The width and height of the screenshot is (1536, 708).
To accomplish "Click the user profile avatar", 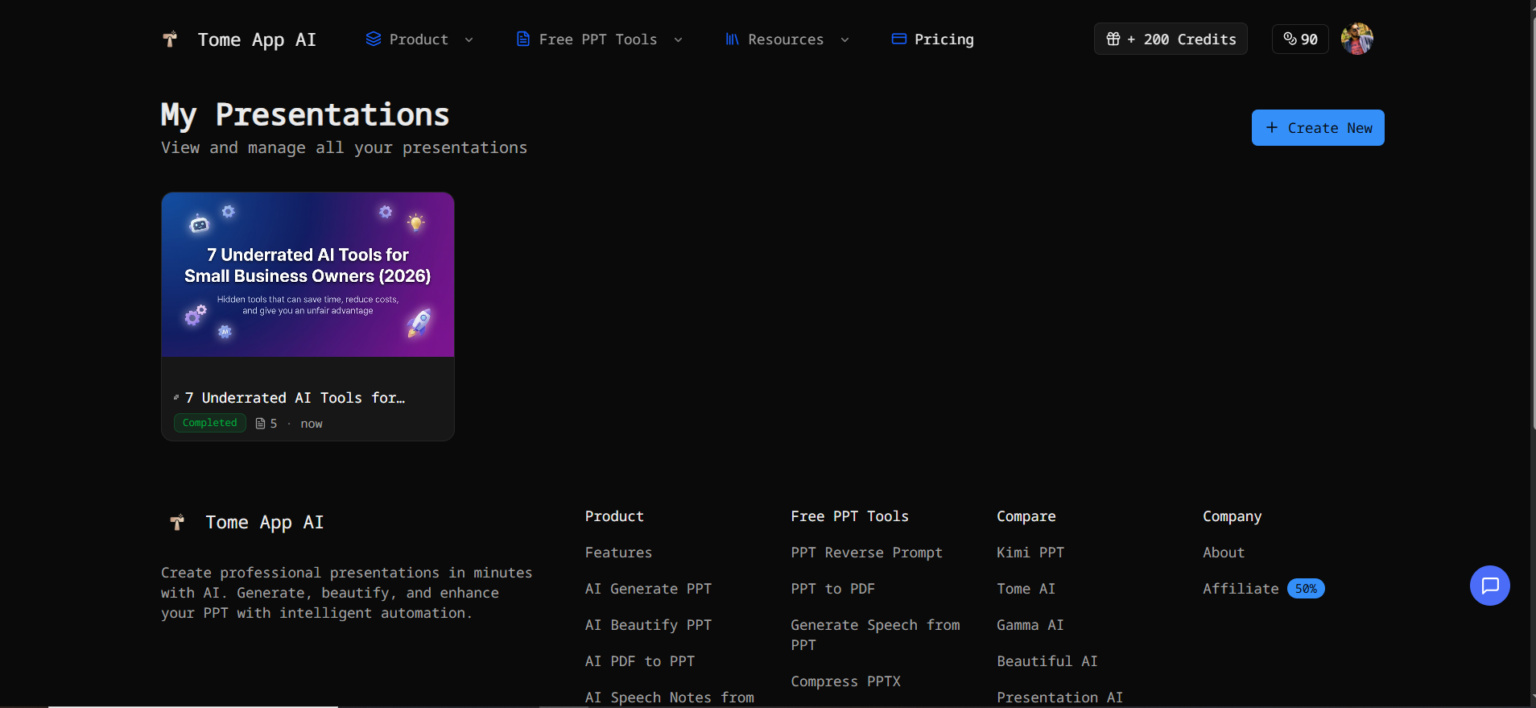I will 1356,39.
